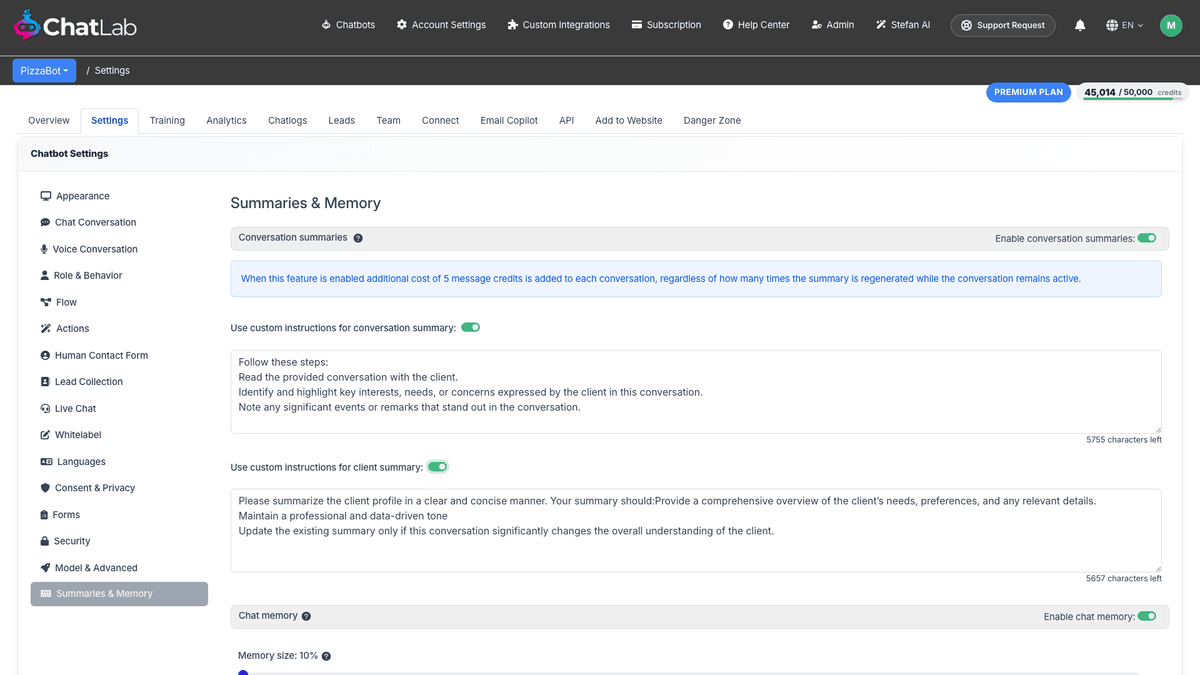Image resolution: width=1200 pixels, height=675 pixels.
Task: Toggle custom instructions for client summary
Action: tap(437, 467)
